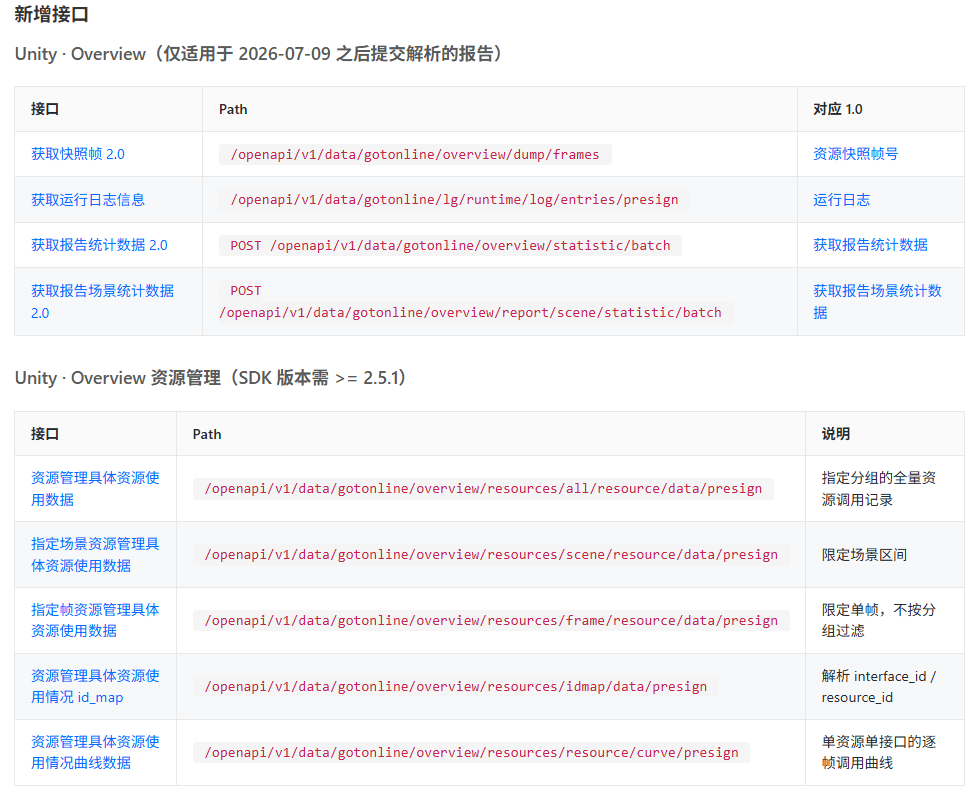Click the Path header in first table
977x796 pixels.
coord(233,109)
